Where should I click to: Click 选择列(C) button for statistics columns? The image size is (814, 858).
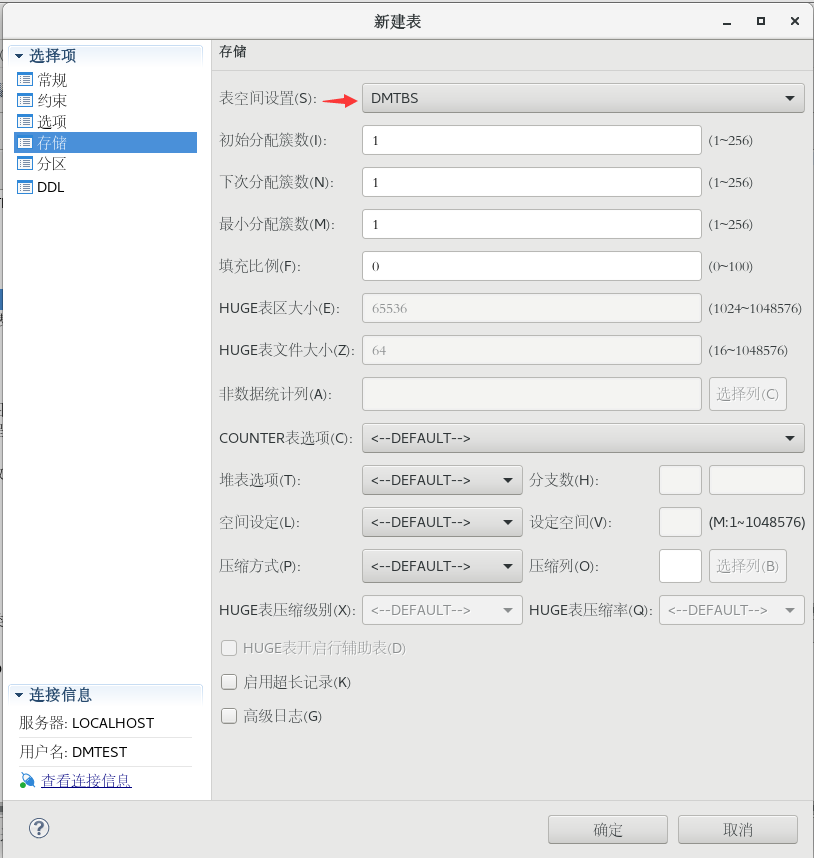(x=748, y=394)
